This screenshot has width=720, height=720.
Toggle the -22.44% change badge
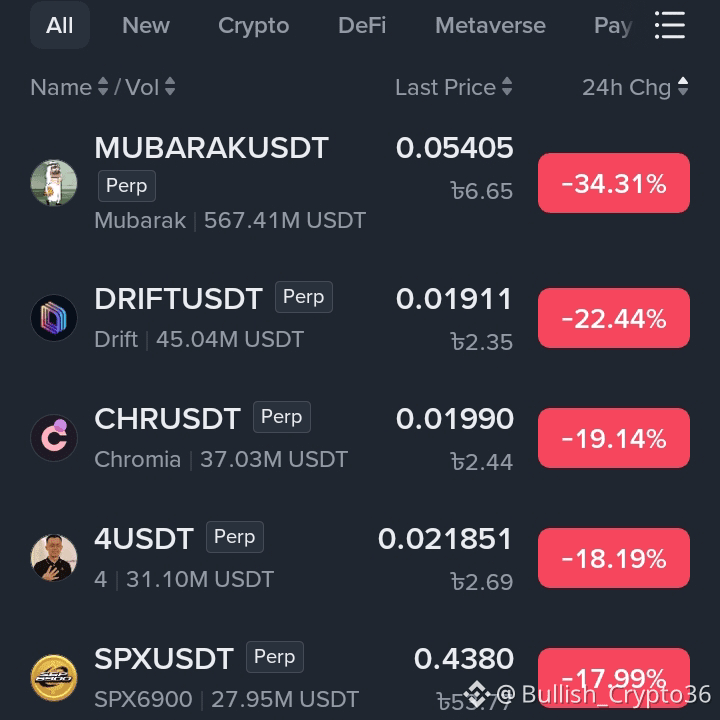[613, 318]
